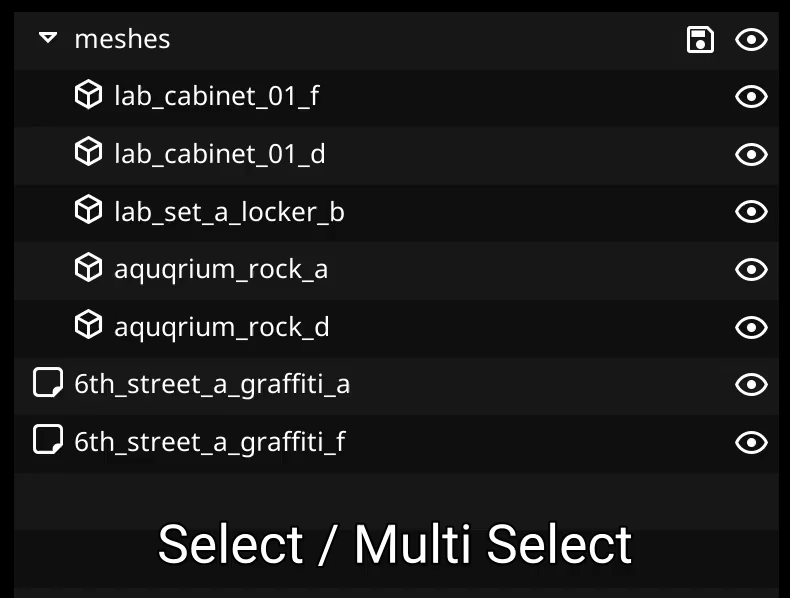Select the 6th_street_a_graffiti_a item name
The image size is (790, 598).
coord(212,384)
